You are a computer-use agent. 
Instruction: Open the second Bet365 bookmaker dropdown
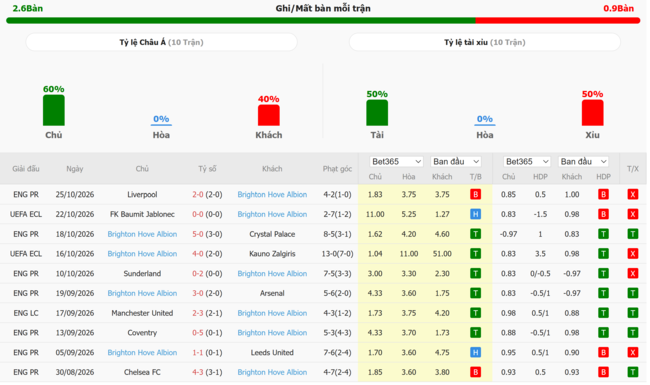click(x=526, y=162)
